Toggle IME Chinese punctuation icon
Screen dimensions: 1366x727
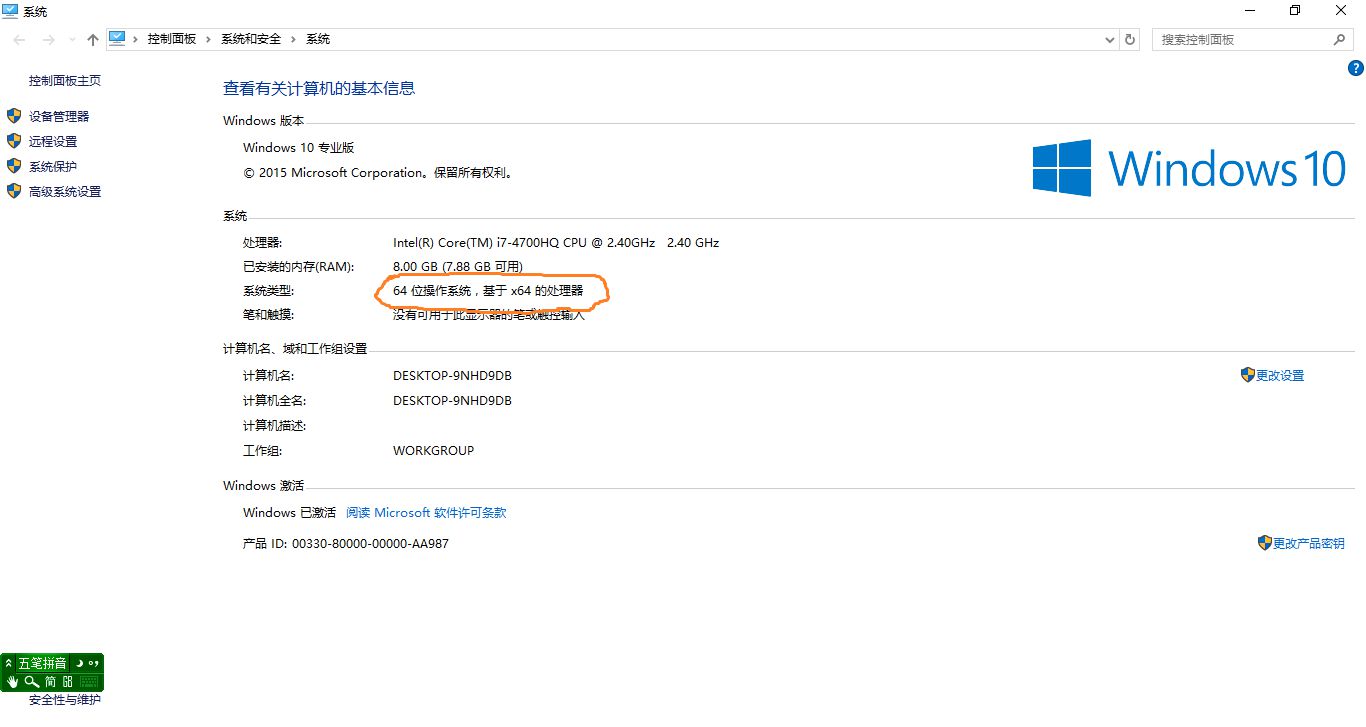[x=93, y=663]
